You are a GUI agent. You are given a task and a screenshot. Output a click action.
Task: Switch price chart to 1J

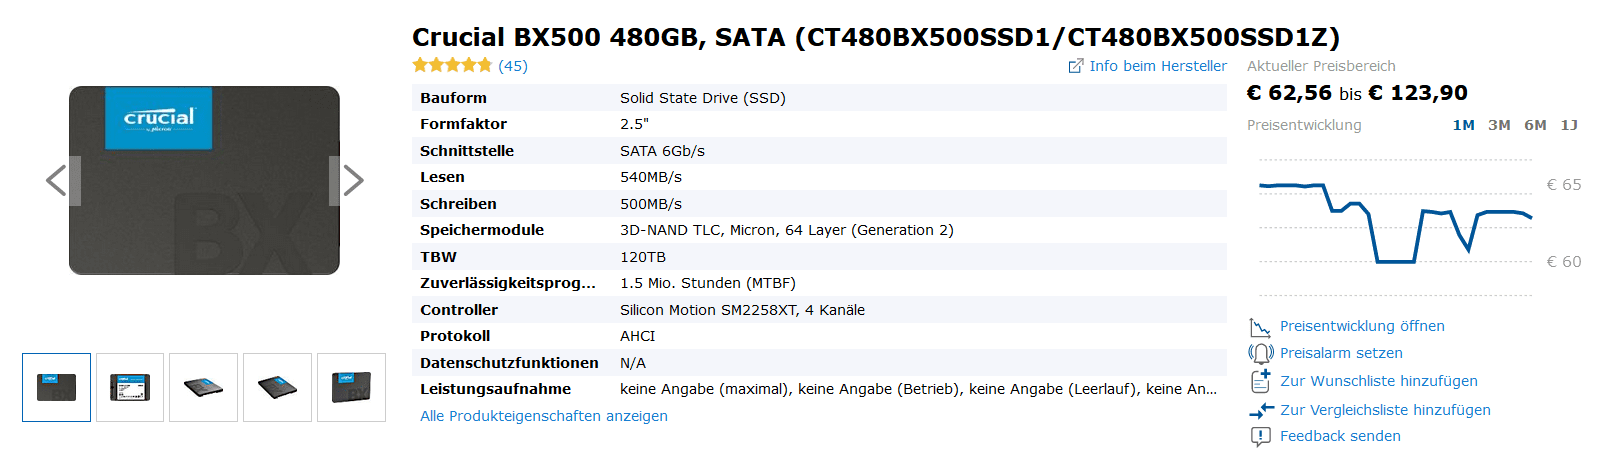pos(1569,125)
